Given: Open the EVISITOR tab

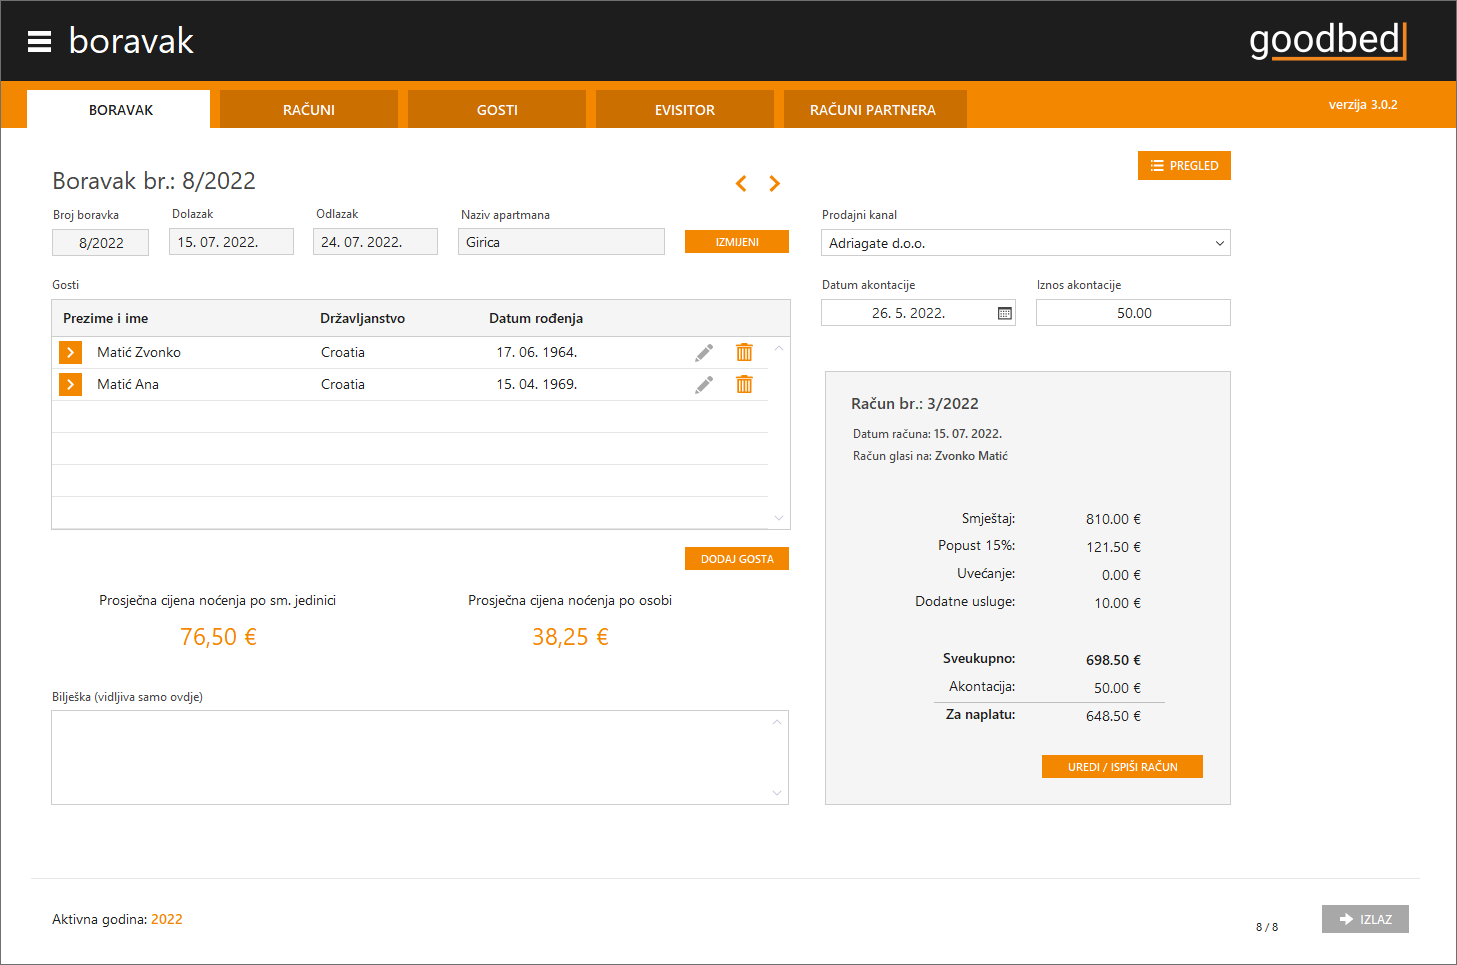Looking at the screenshot, I should (x=685, y=109).
